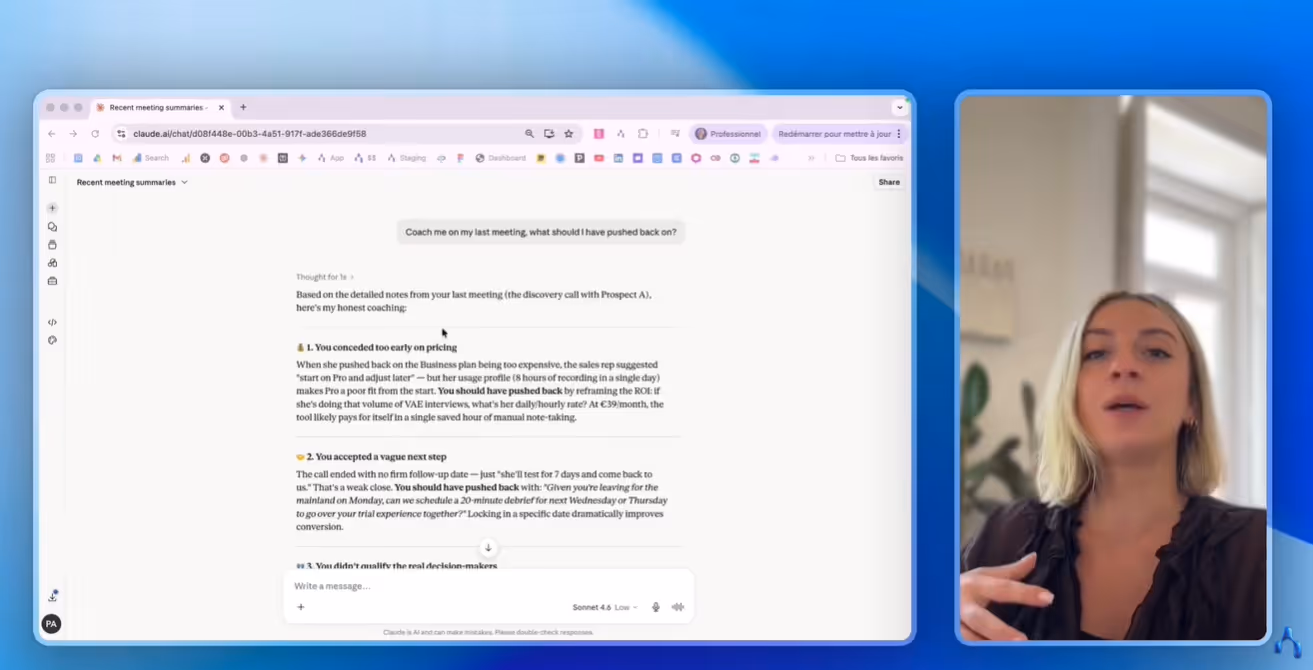The image size is (1313, 670).
Task: Start a new chat with plus icon in sidebar
Action: [x=52, y=208]
